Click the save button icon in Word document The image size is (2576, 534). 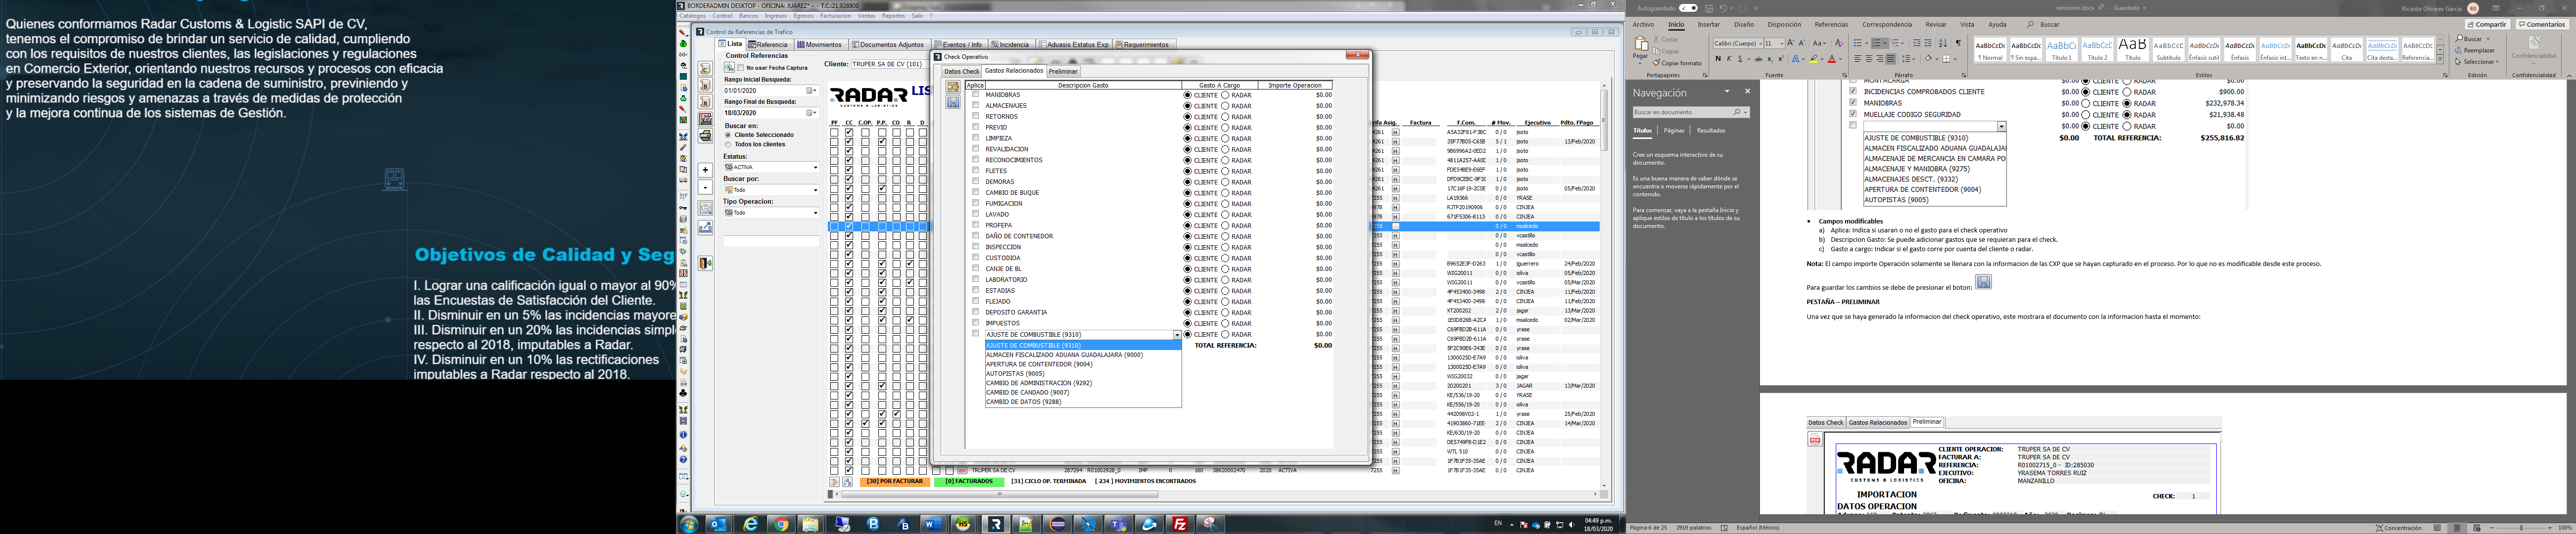(x=1983, y=282)
